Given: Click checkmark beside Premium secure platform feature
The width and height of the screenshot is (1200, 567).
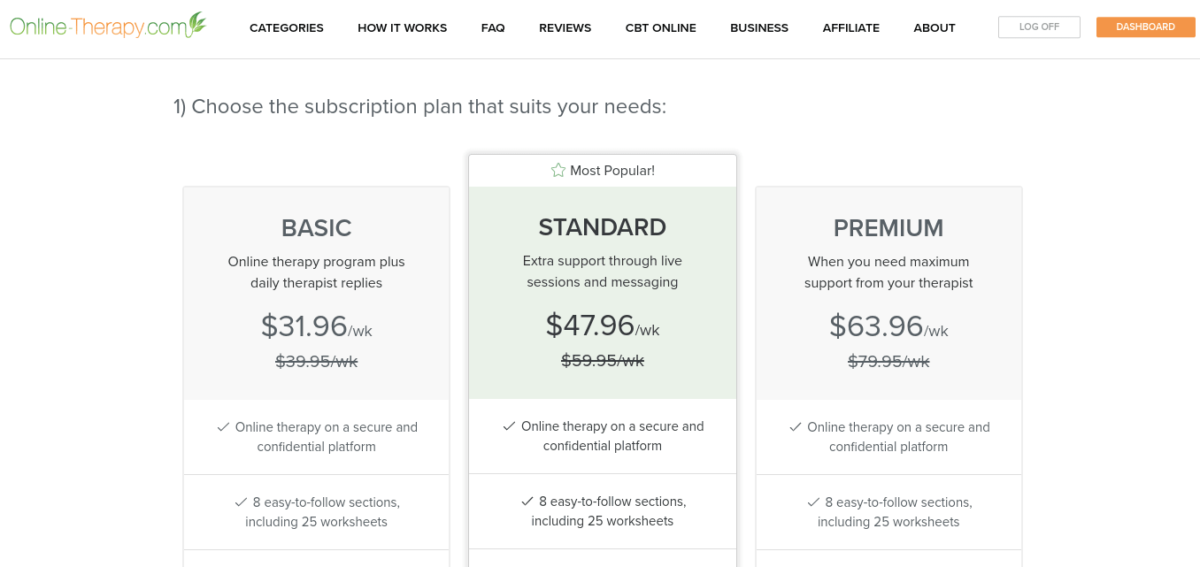Looking at the screenshot, I should tap(795, 427).
